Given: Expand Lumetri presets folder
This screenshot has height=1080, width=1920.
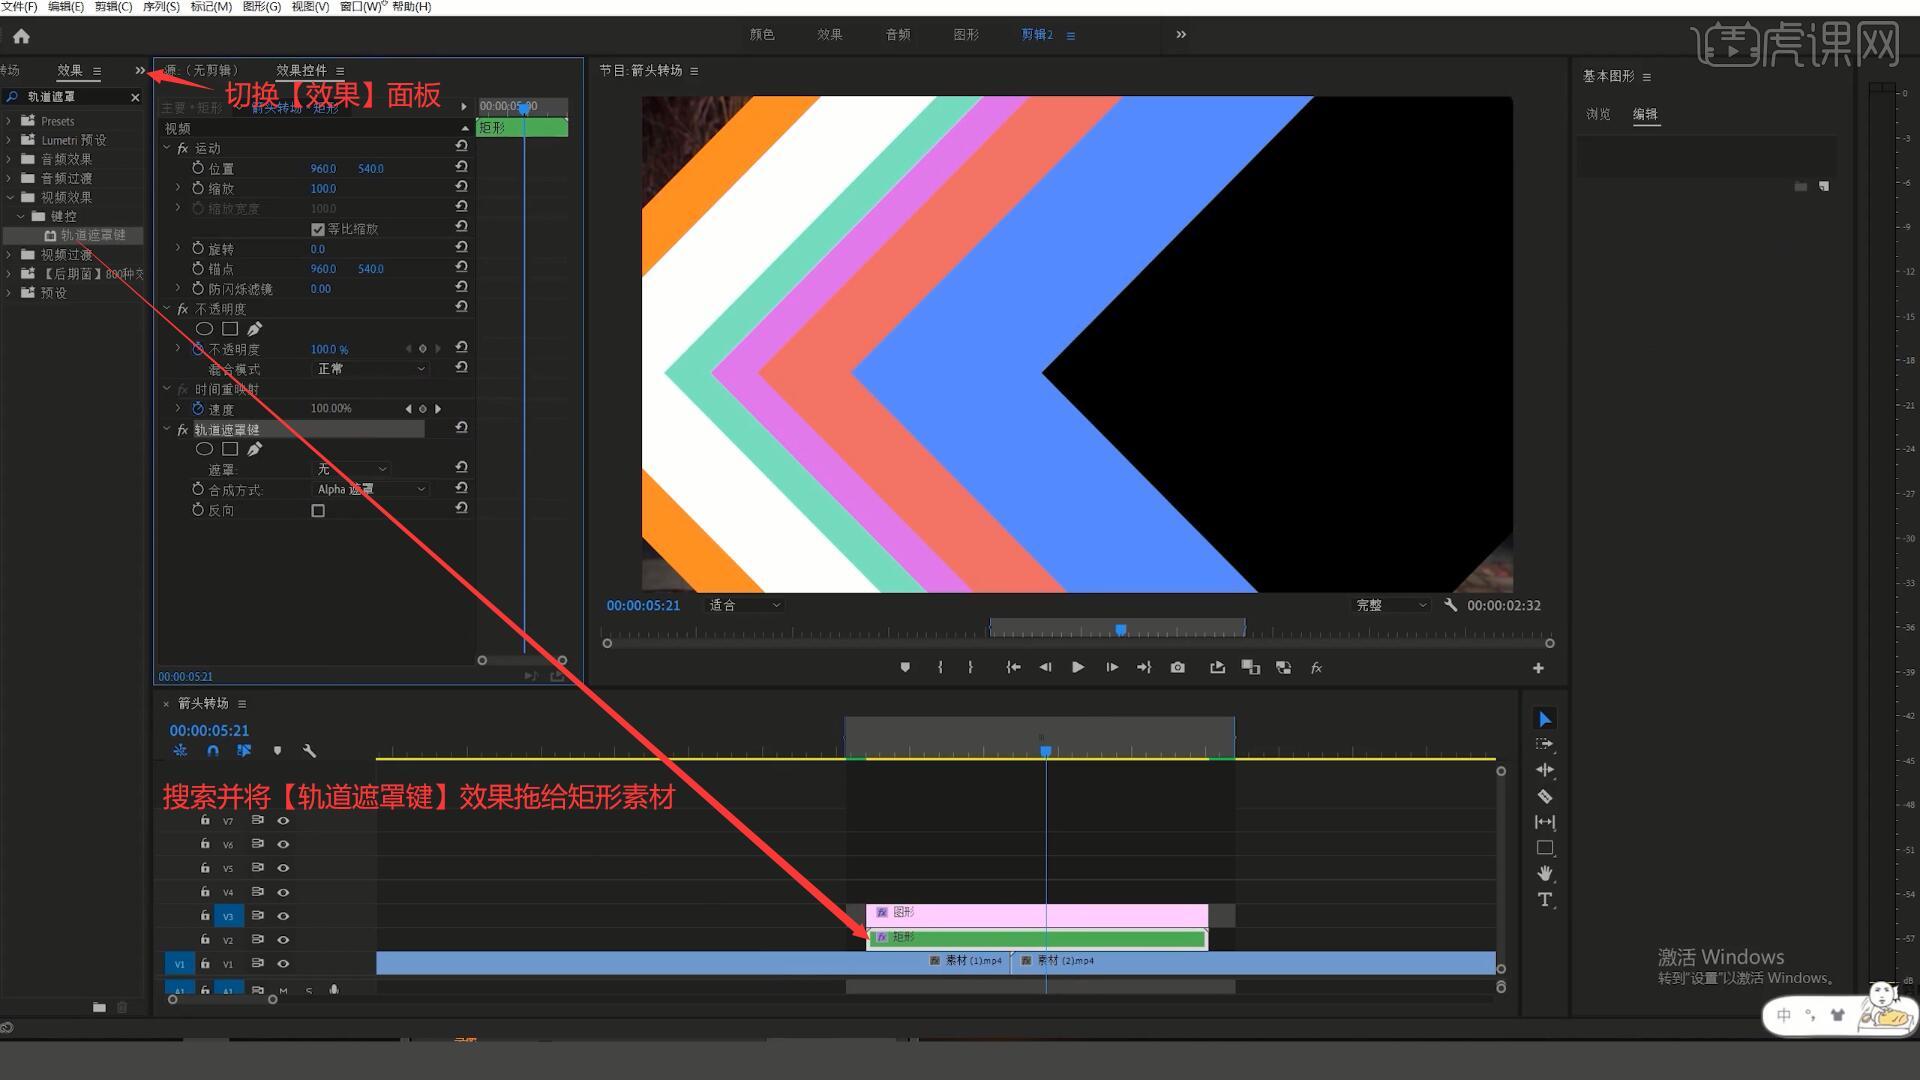Looking at the screenshot, I should coord(9,140).
